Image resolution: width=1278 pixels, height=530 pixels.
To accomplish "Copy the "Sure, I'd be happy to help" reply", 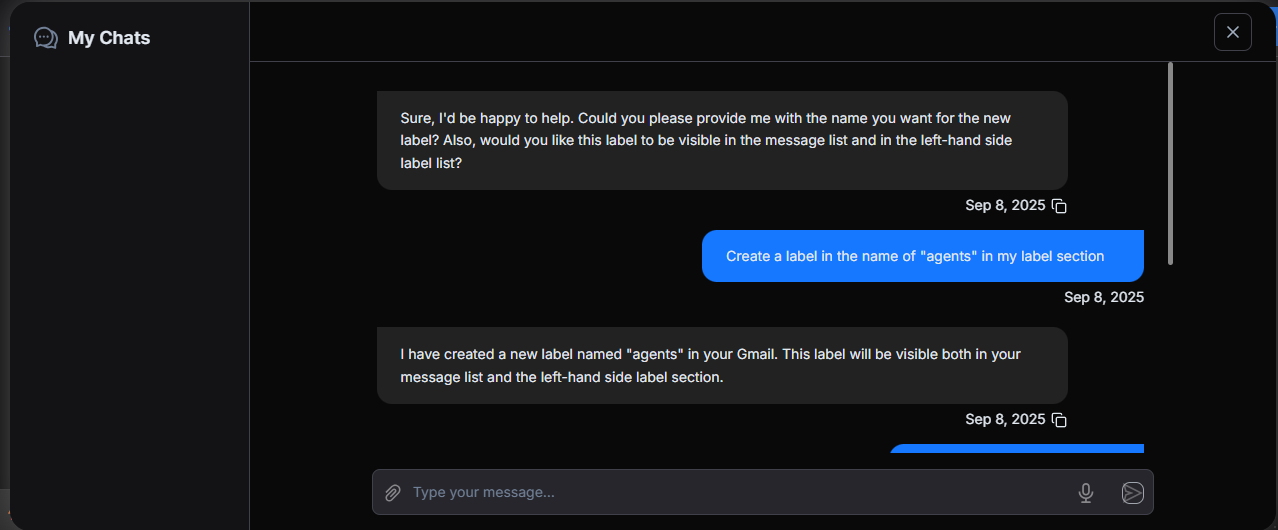I will coord(1060,206).
